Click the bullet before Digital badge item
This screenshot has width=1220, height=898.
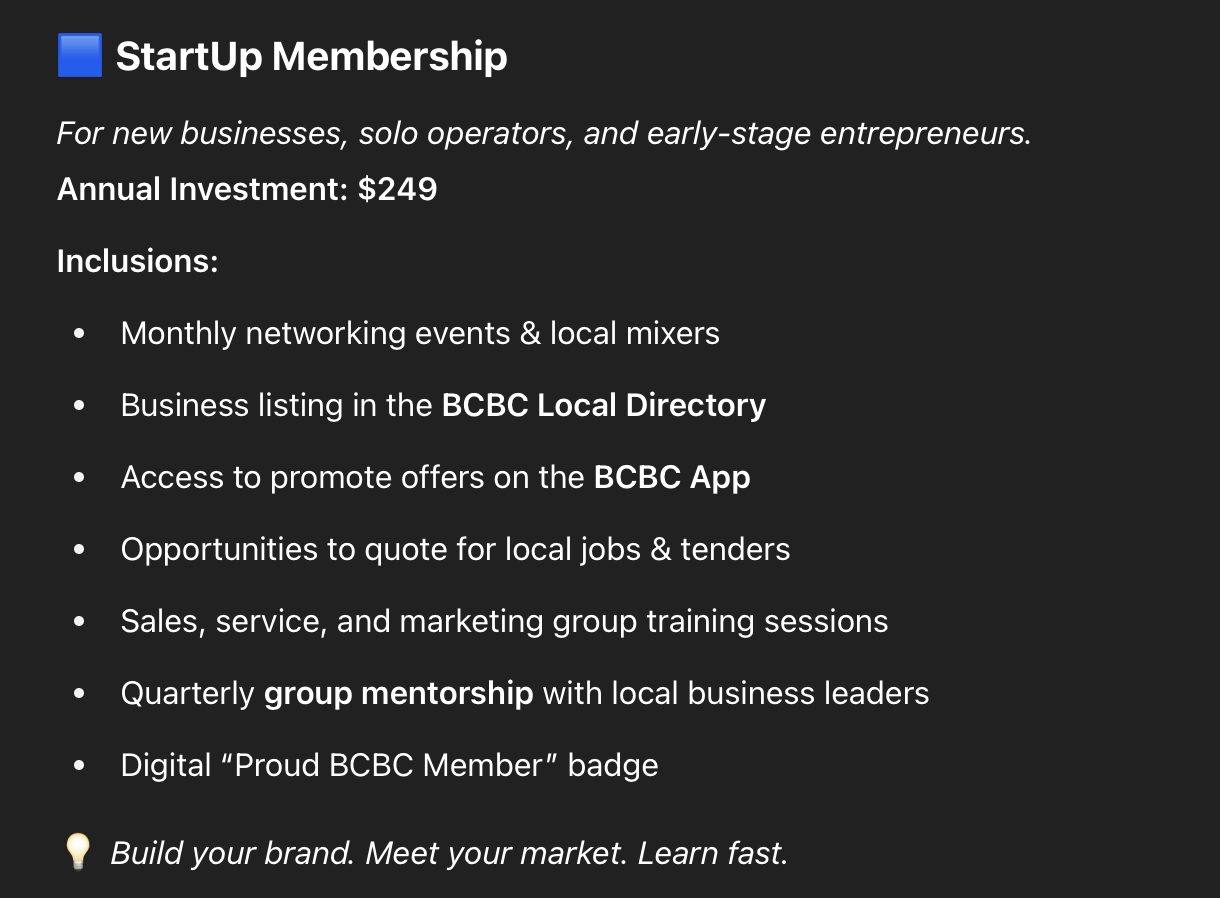pyautogui.click(x=80, y=766)
